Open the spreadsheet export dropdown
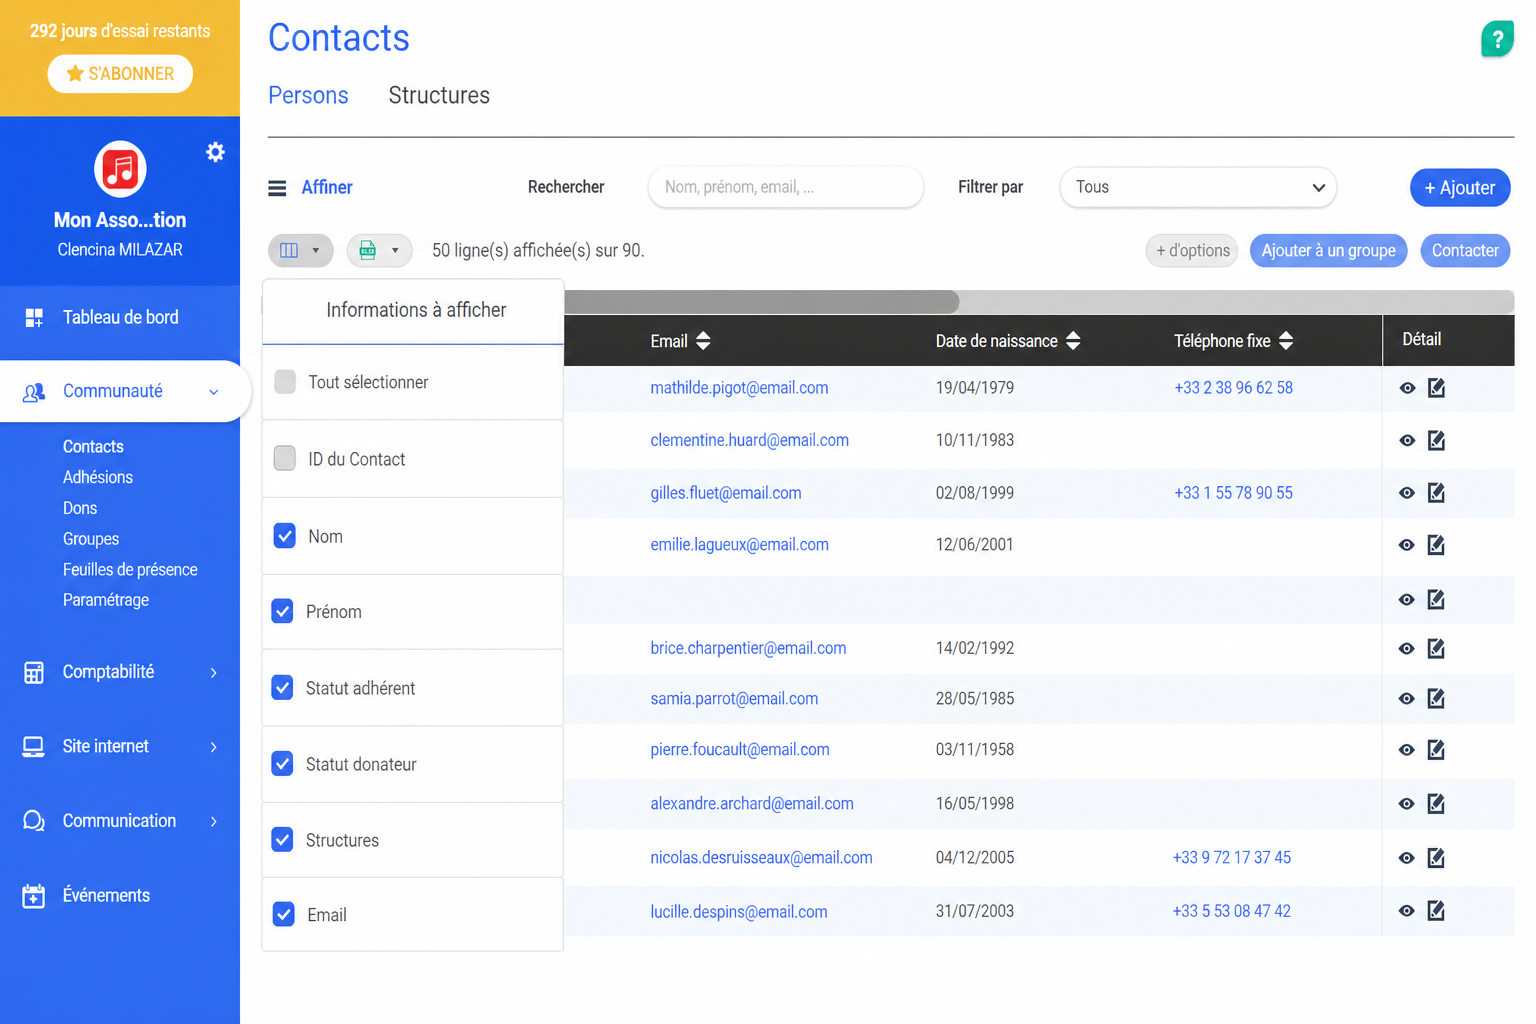Image resolution: width=1536 pixels, height=1024 pixels. point(380,250)
